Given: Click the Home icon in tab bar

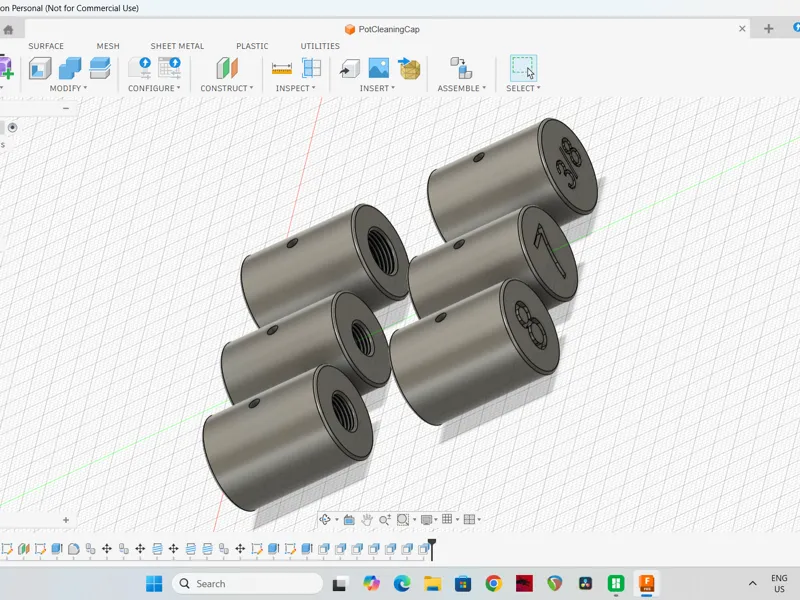Looking at the screenshot, I should [8, 30].
